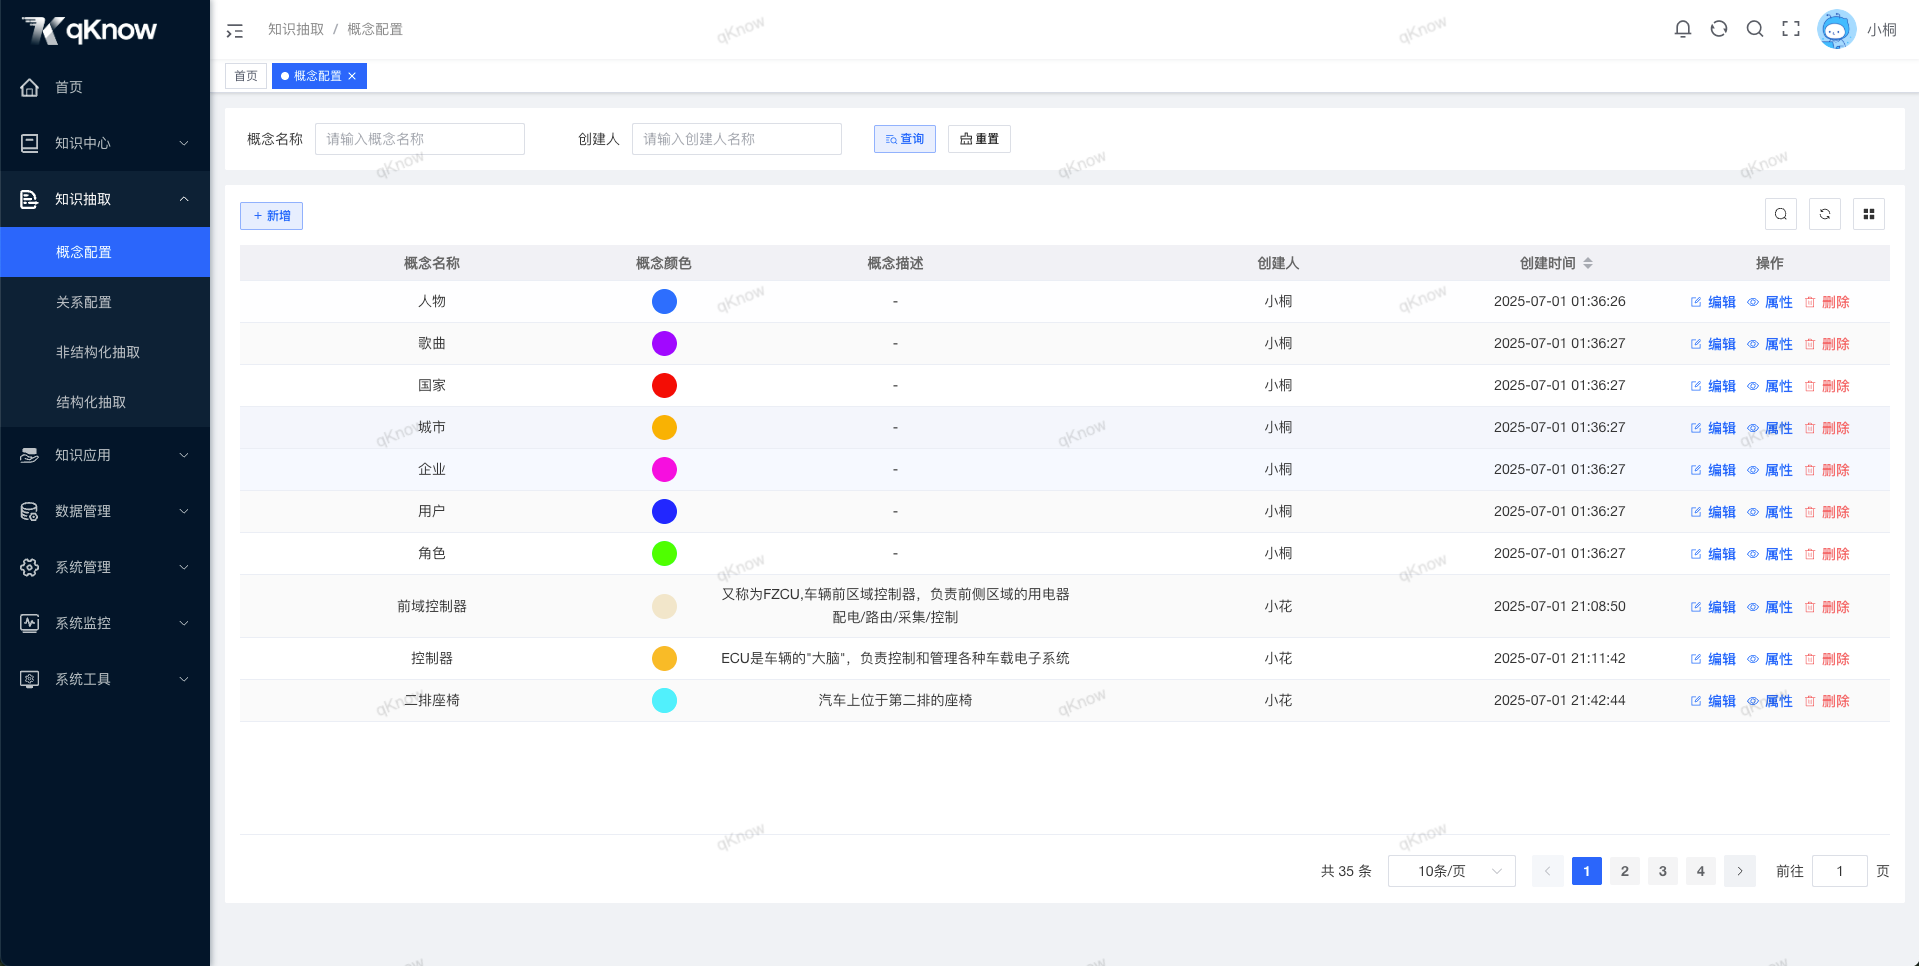Toggle sort on 创建时间 column
1919x966 pixels.
tap(1588, 263)
